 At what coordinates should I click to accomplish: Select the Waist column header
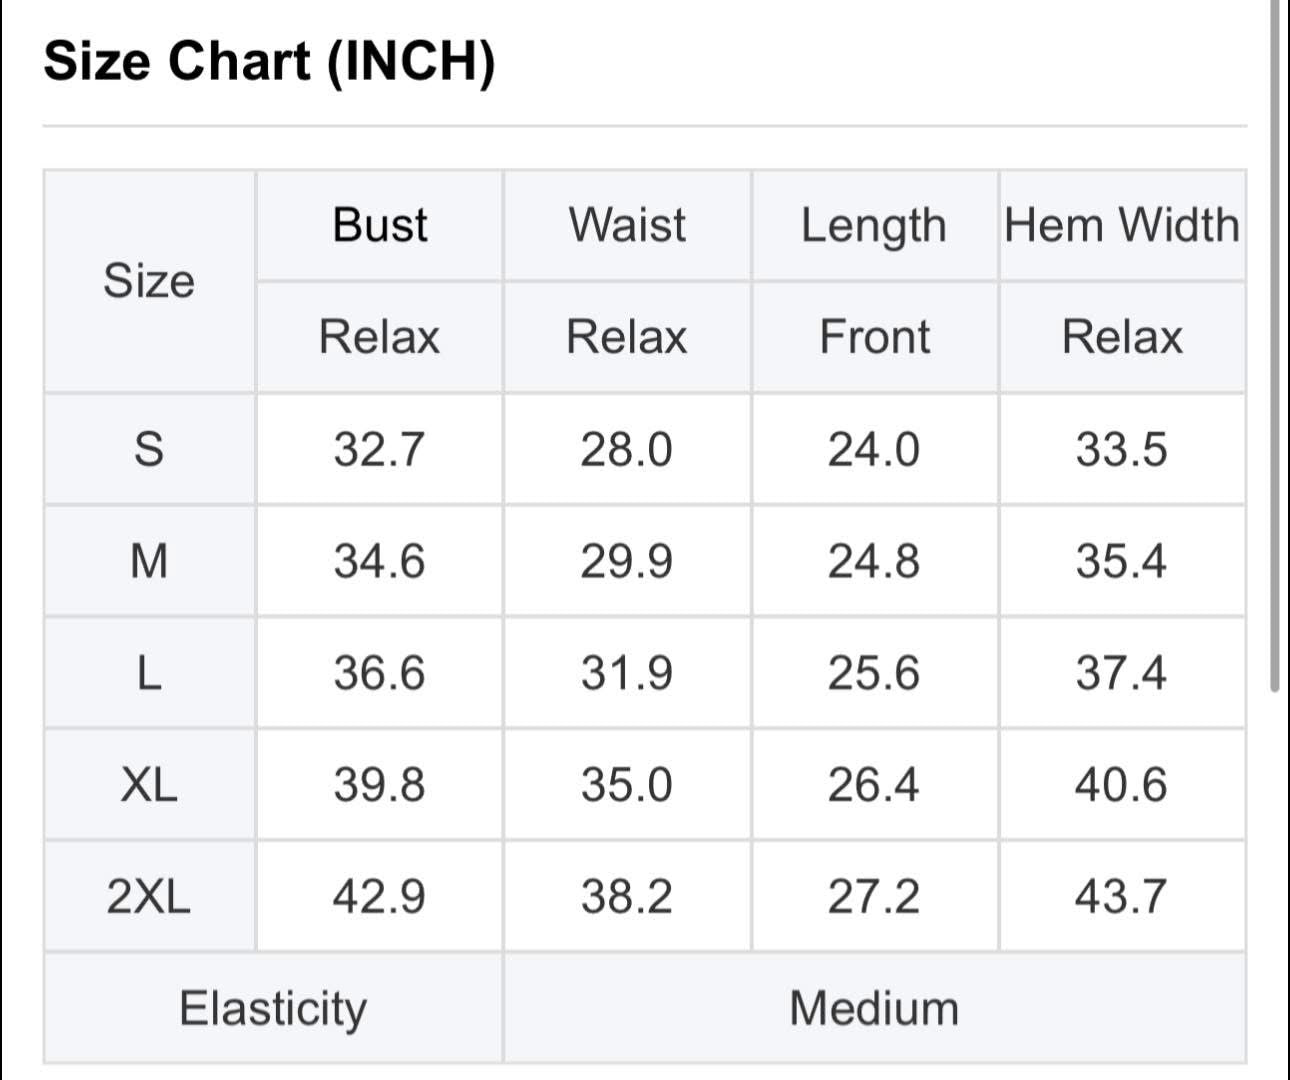(627, 225)
